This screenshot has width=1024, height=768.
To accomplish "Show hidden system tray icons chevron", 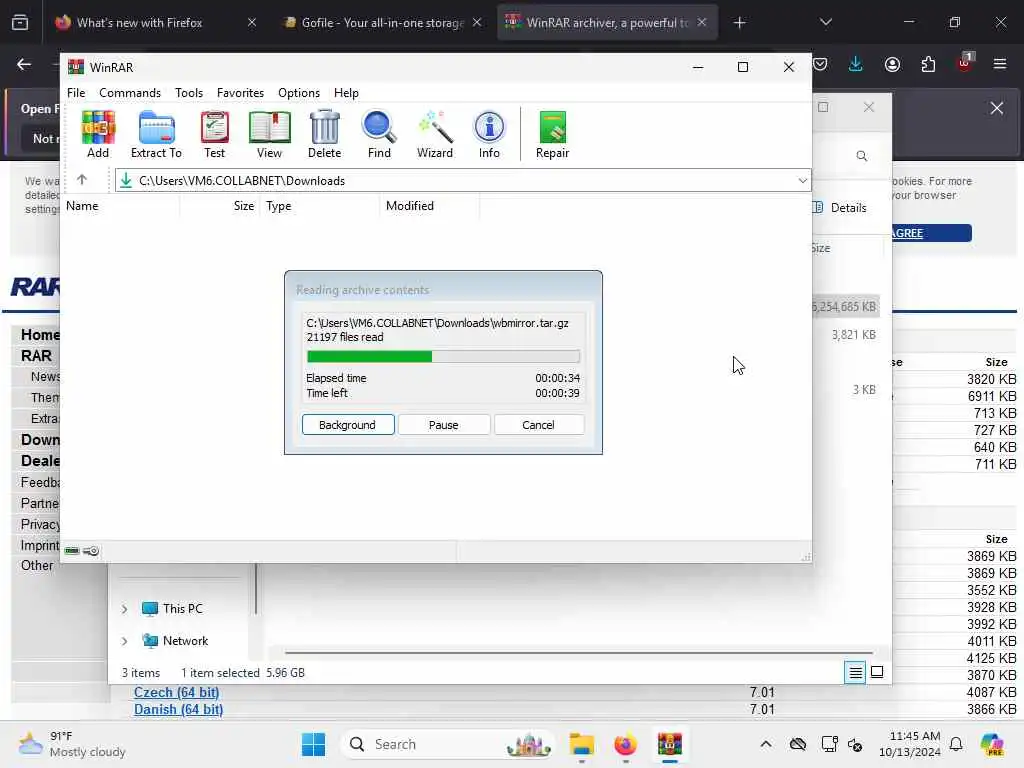I will 766,744.
